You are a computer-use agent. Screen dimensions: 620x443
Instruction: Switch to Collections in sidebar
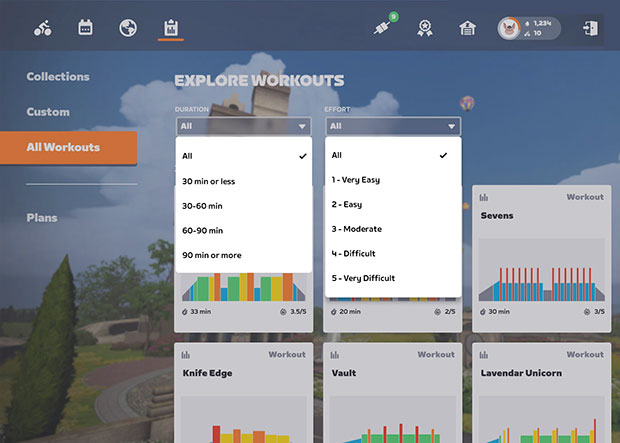point(58,77)
